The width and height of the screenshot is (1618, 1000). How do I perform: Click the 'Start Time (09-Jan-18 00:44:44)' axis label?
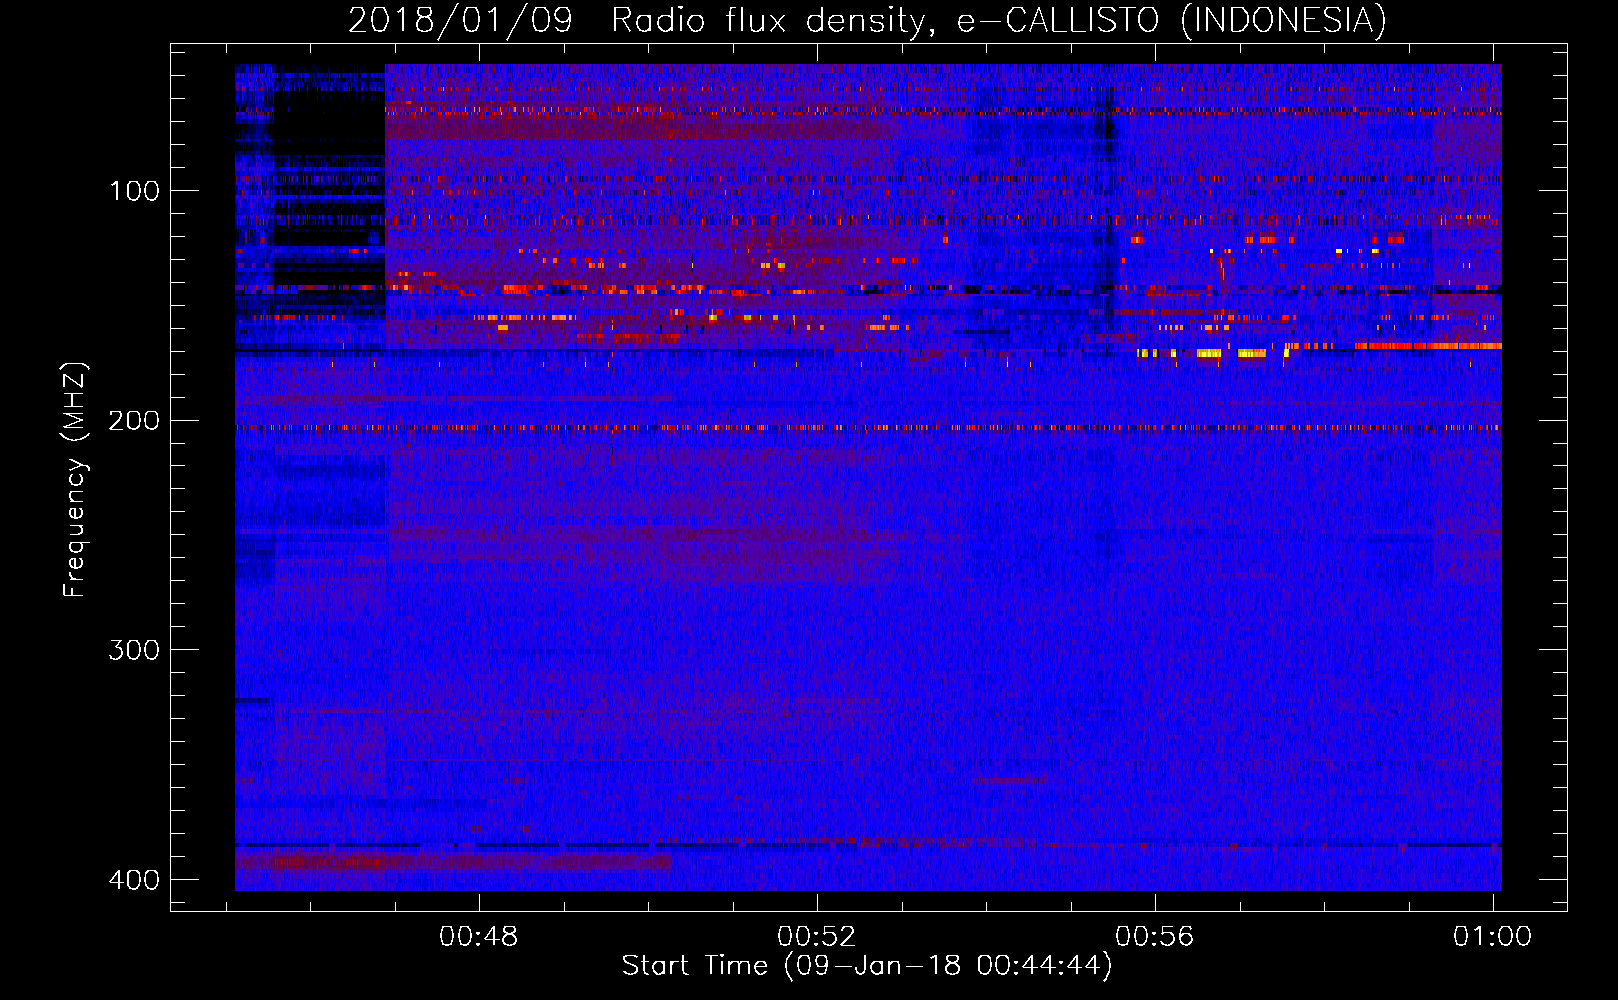(867, 965)
